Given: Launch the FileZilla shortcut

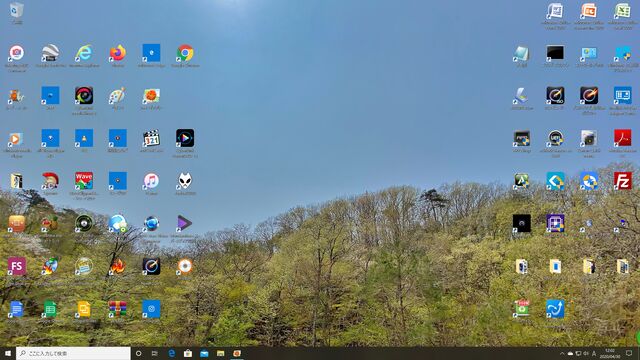Looking at the screenshot, I should [623, 181].
